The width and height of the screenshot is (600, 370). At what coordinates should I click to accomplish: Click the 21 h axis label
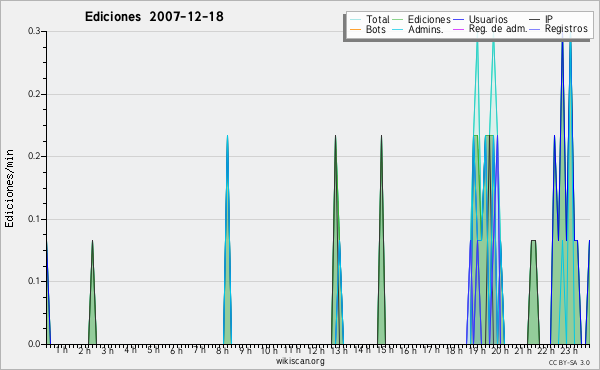(523, 350)
